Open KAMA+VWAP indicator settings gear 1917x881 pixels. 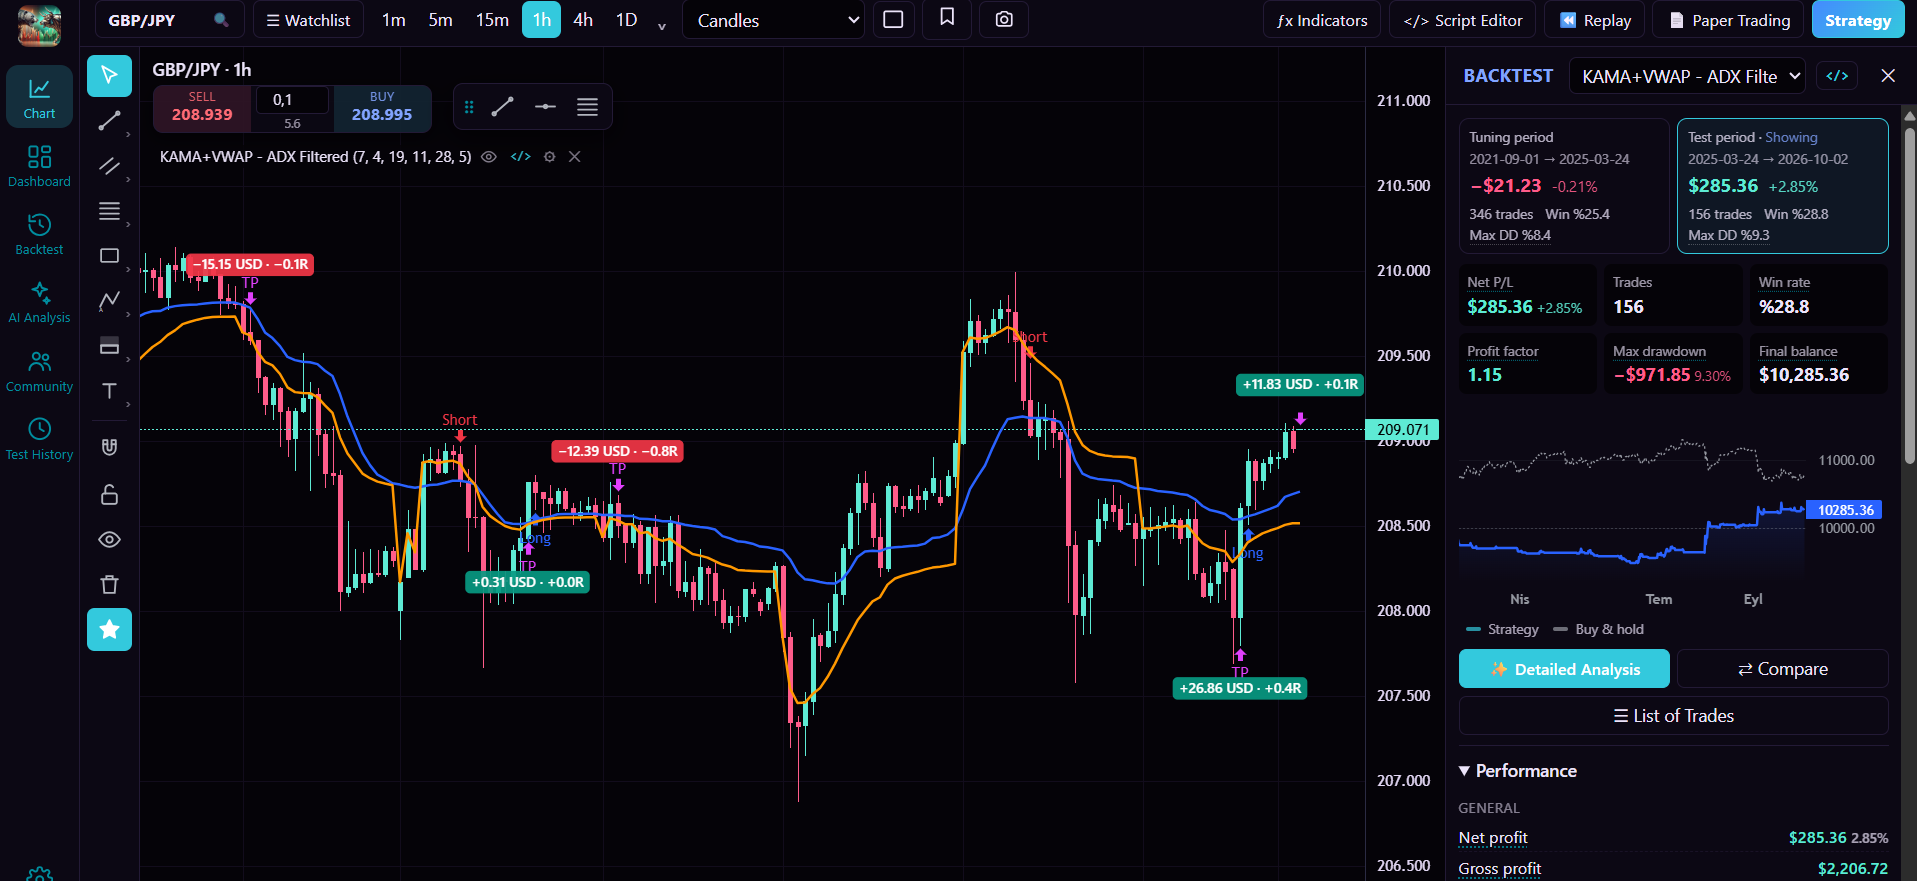(x=549, y=157)
